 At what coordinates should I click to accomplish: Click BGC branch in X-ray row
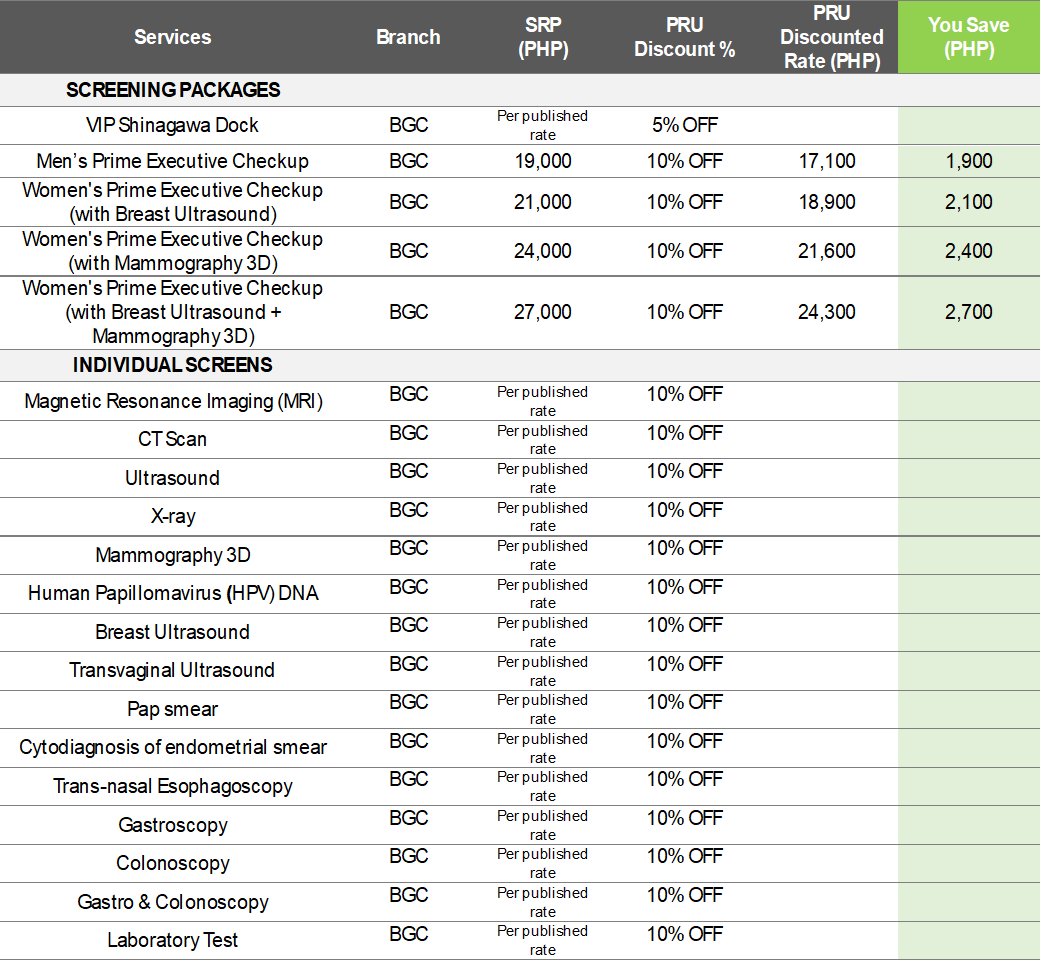pyautogui.click(x=408, y=510)
